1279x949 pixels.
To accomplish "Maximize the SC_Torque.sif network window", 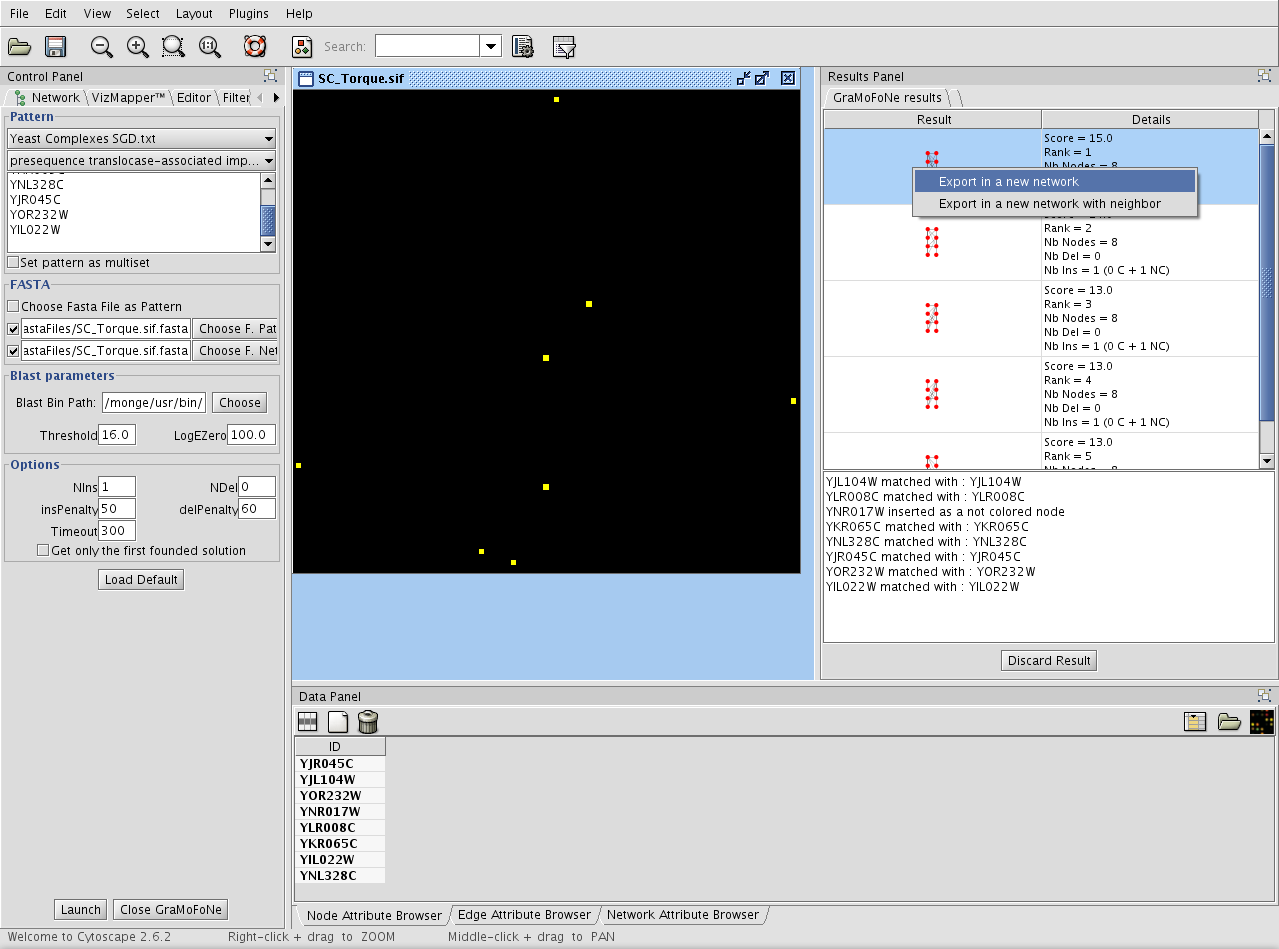I will pos(762,78).
